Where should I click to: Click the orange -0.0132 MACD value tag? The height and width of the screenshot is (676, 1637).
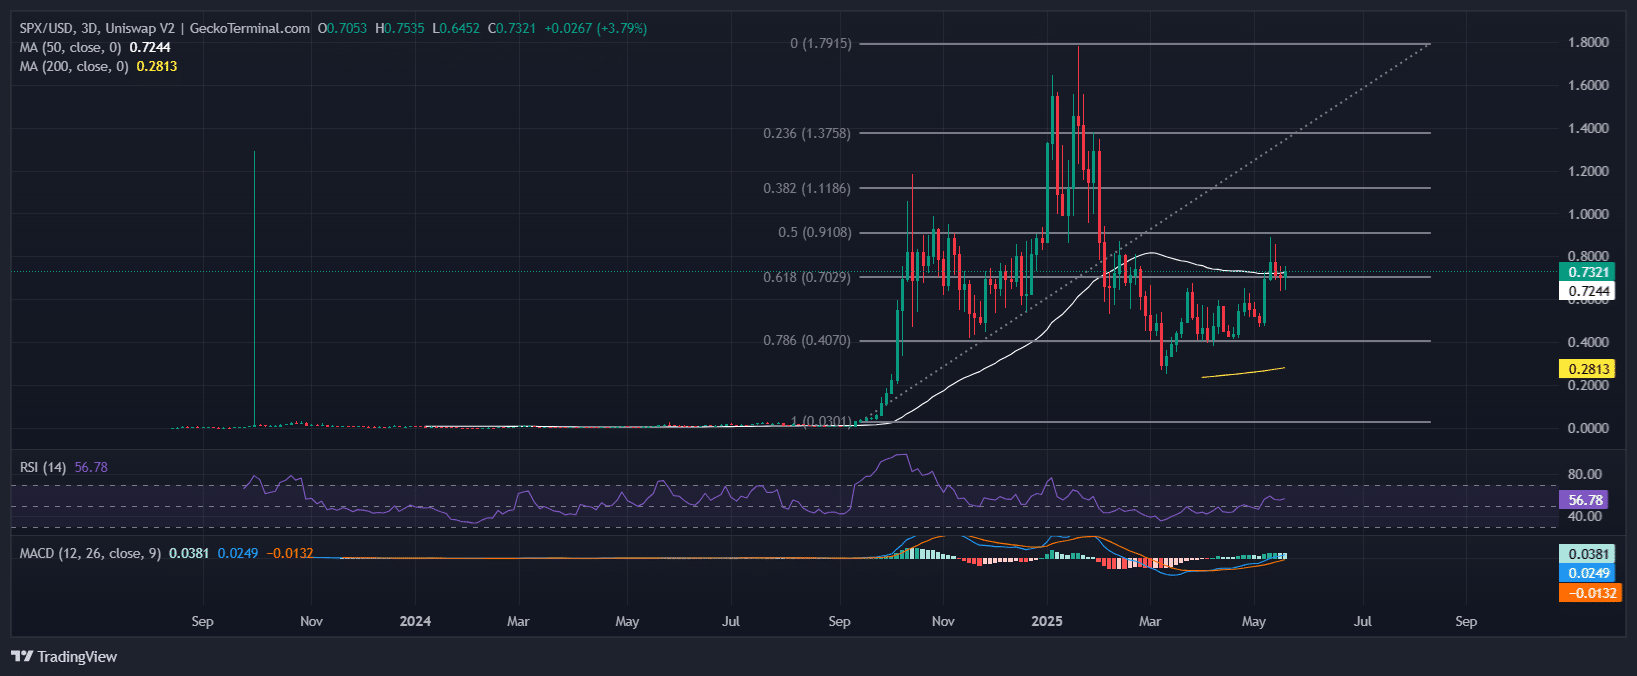pyautogui.click(x=1589, y=592)
